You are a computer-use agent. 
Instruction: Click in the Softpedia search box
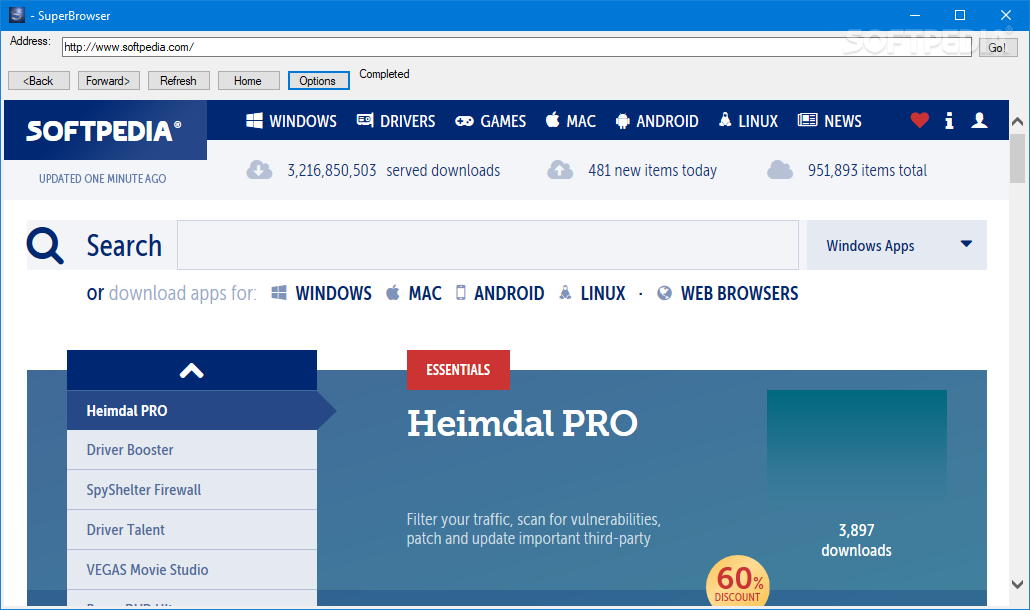click(488, 245)
